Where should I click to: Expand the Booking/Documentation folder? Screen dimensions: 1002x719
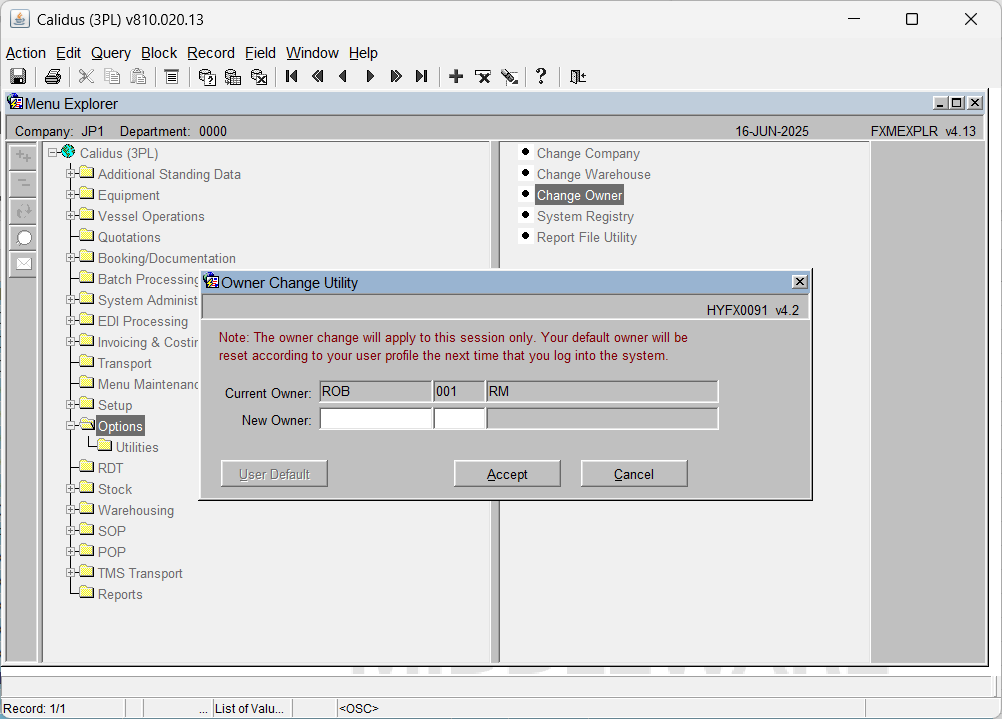click(71, 258)
